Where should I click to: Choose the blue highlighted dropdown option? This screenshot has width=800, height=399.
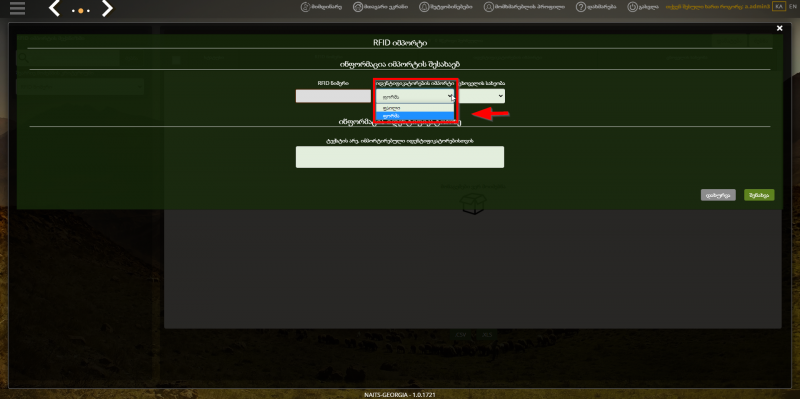pos(415,116)
